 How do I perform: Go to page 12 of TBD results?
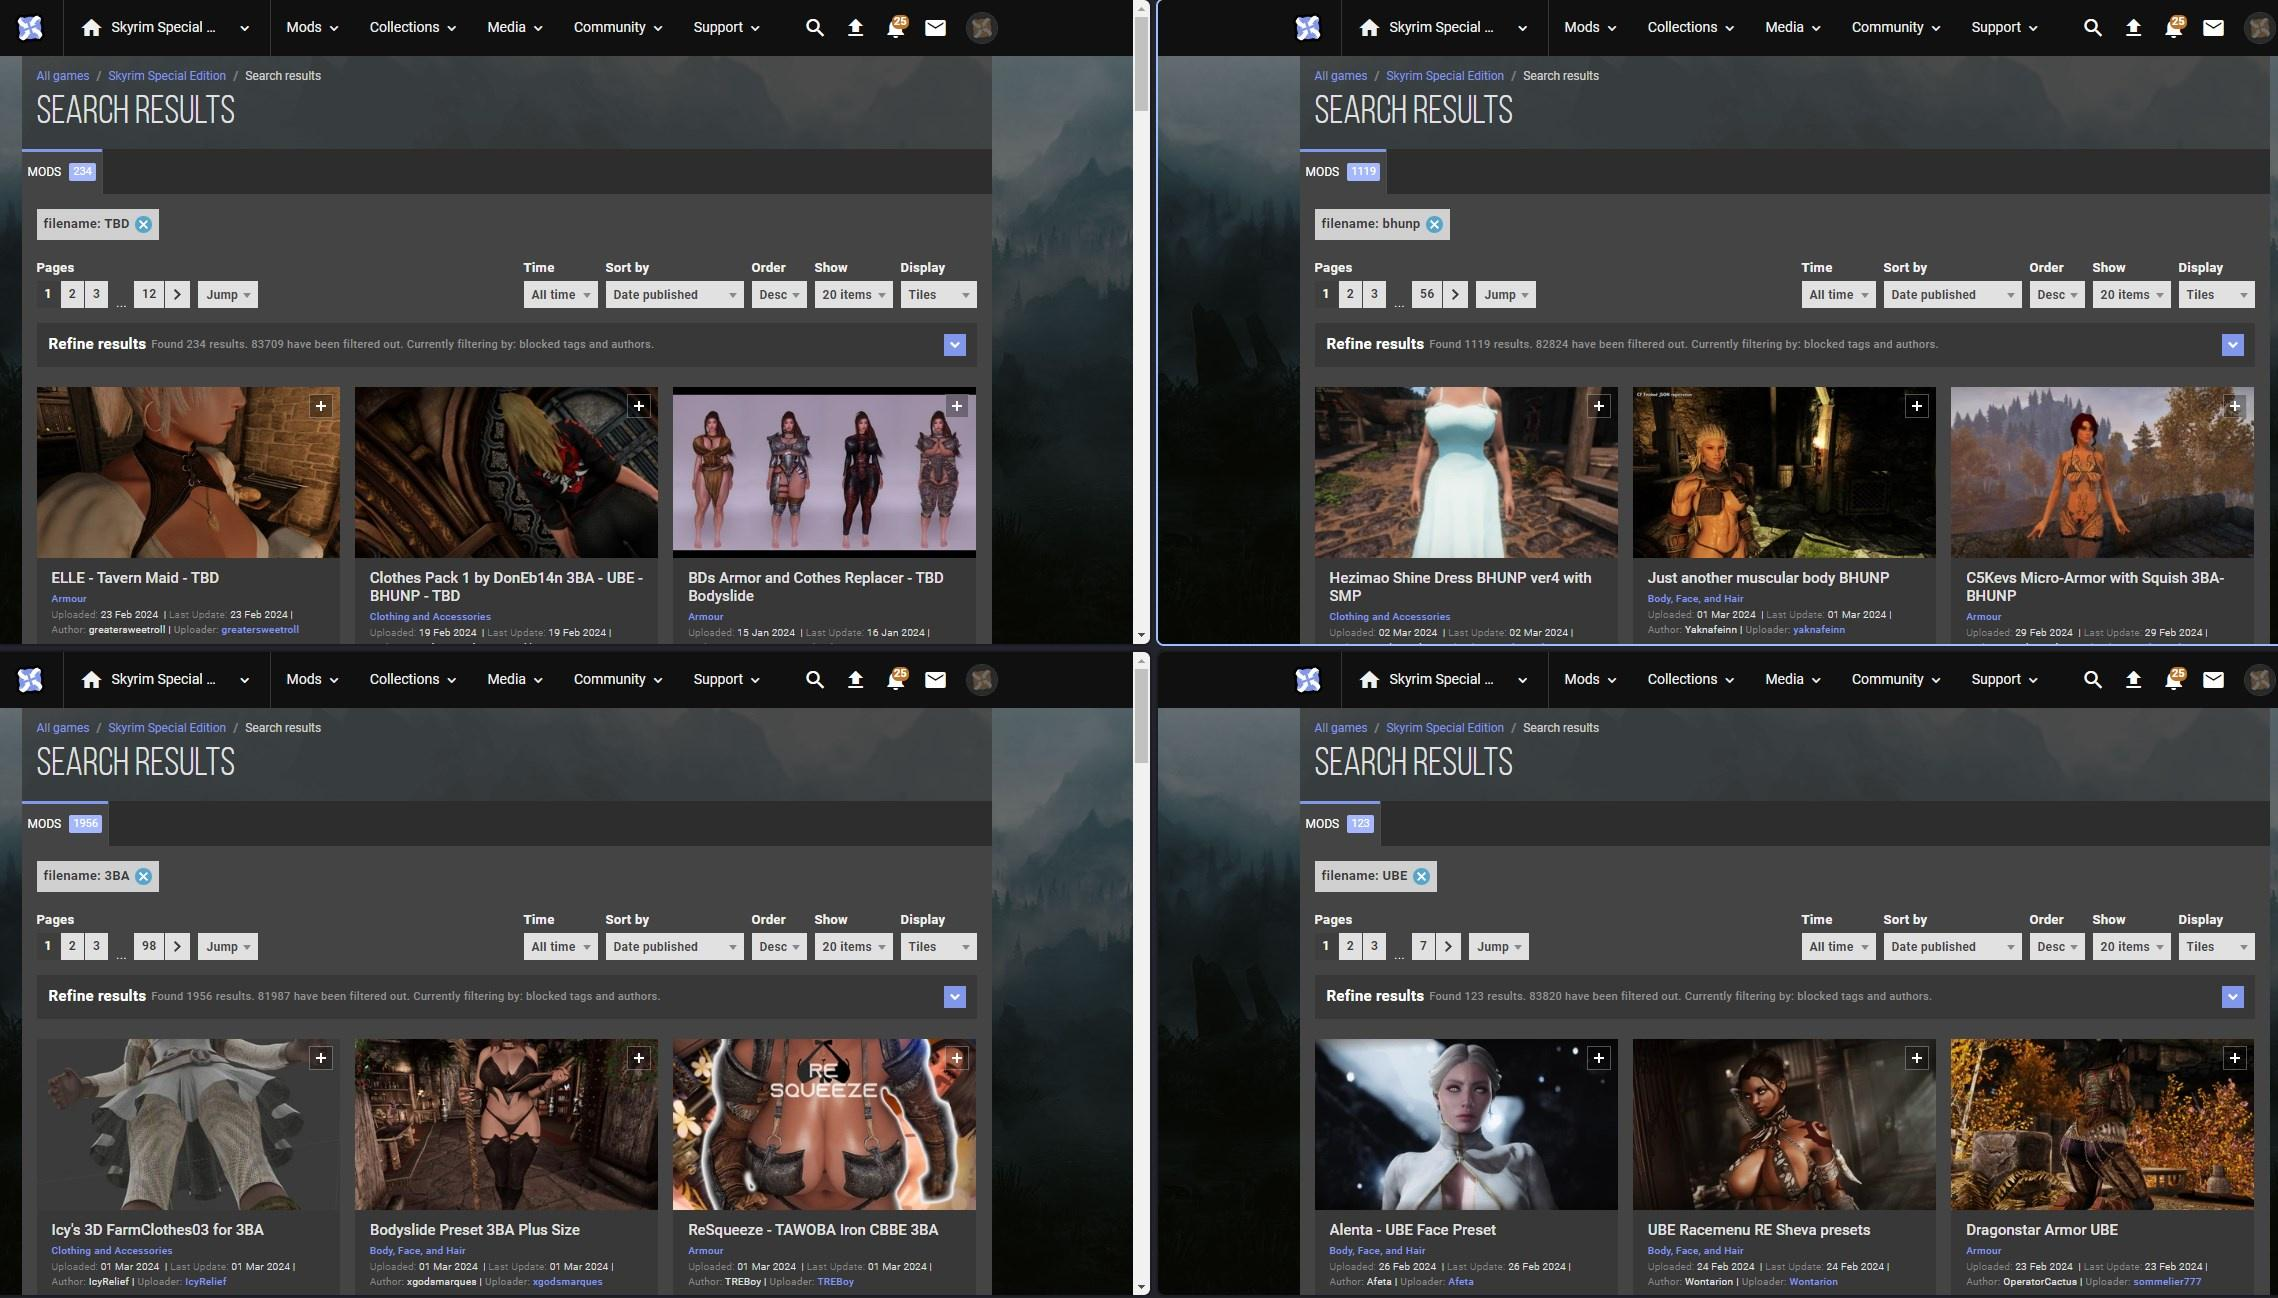[149, 294]
